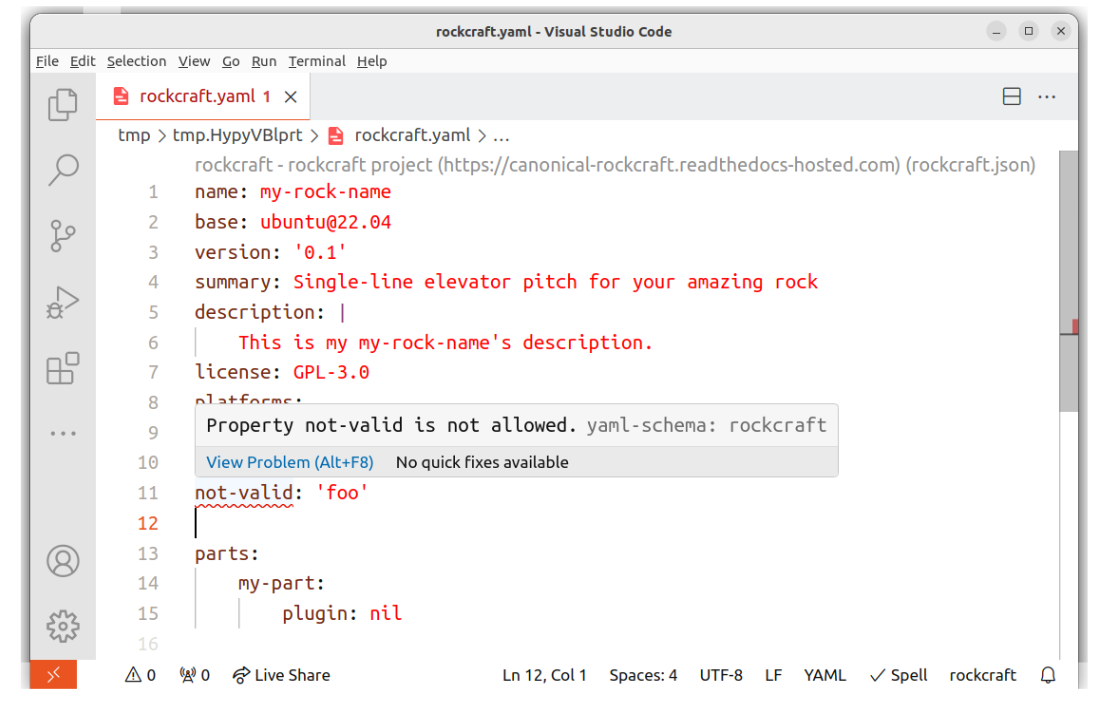Viewport: 1104px width, 709px height.
Task: Open the Source Control view icon
Action: pyautogui.click(x=63, y=236)
